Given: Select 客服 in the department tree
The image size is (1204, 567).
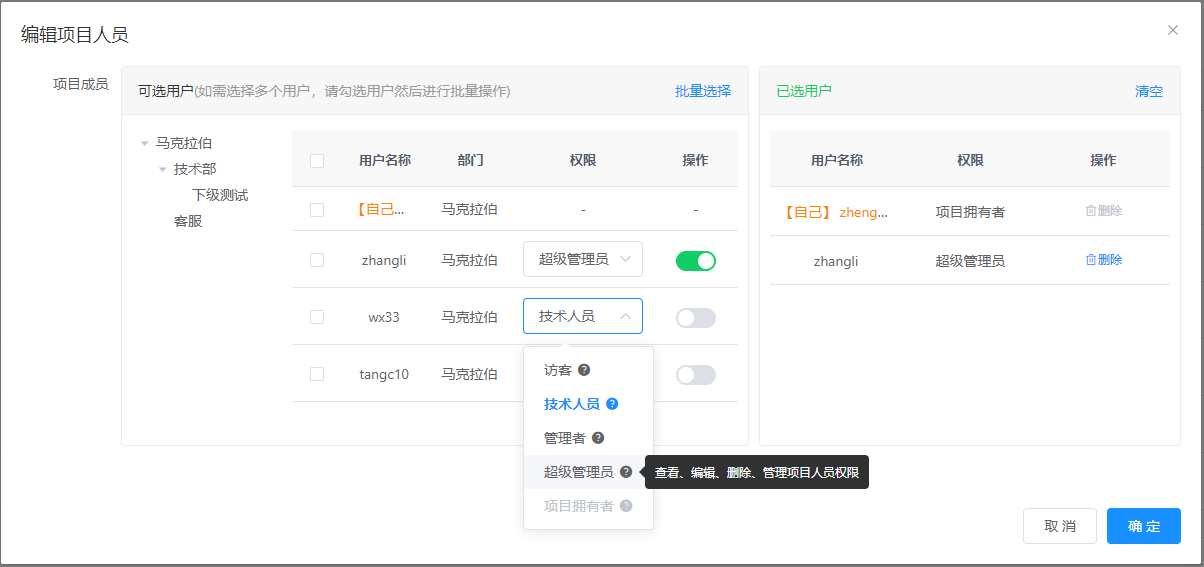Looking at the screenshot, I should tap(188, 222).
